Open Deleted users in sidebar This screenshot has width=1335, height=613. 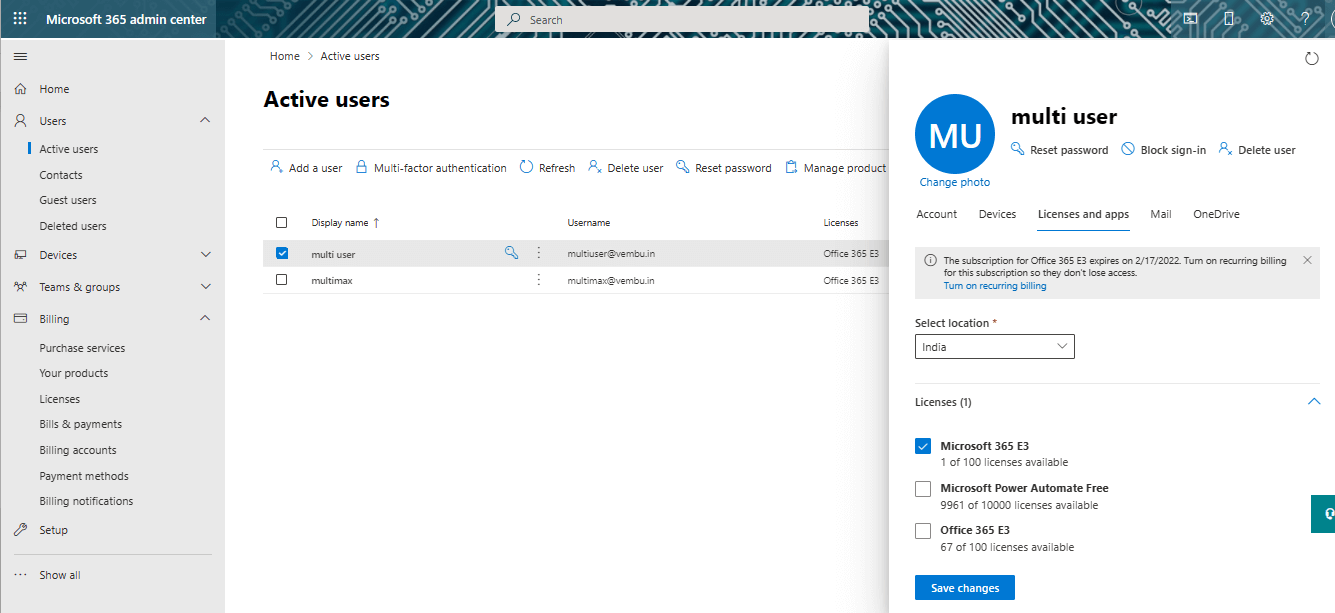pos(73,226)
